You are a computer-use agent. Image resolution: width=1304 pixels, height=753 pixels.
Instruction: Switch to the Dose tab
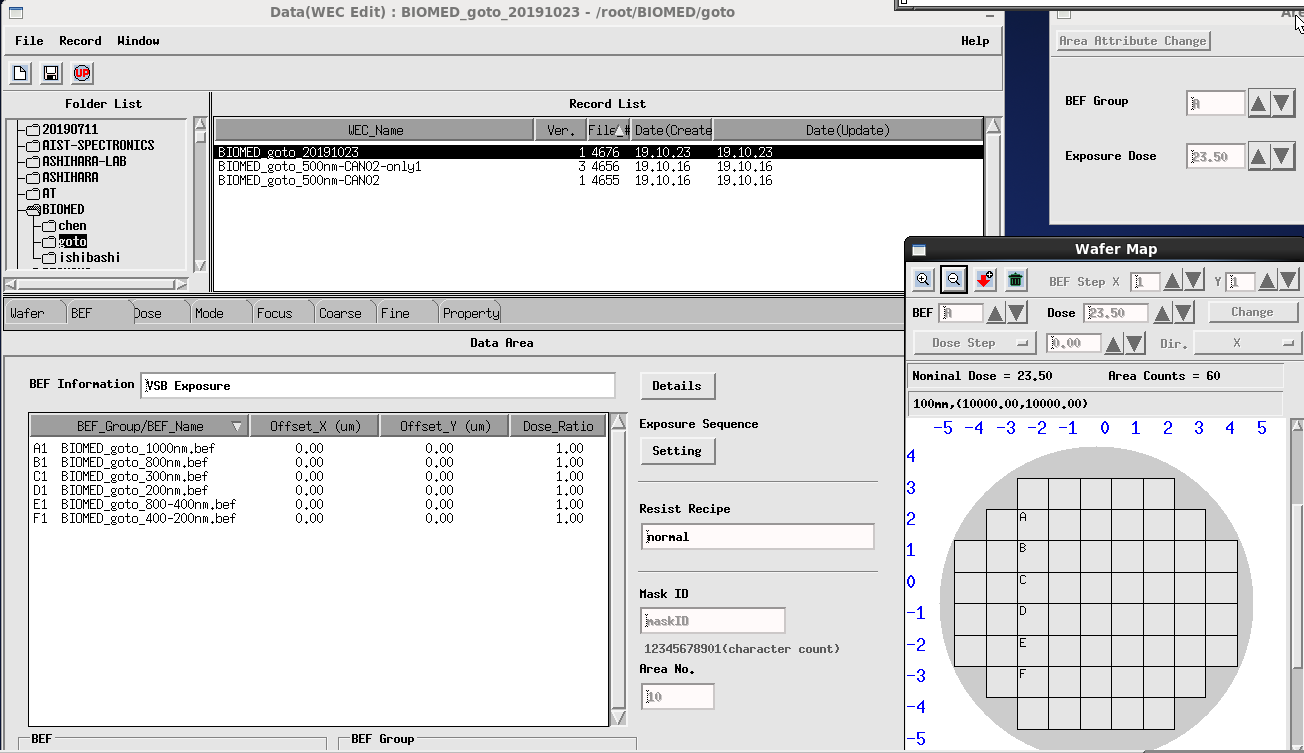159,313
